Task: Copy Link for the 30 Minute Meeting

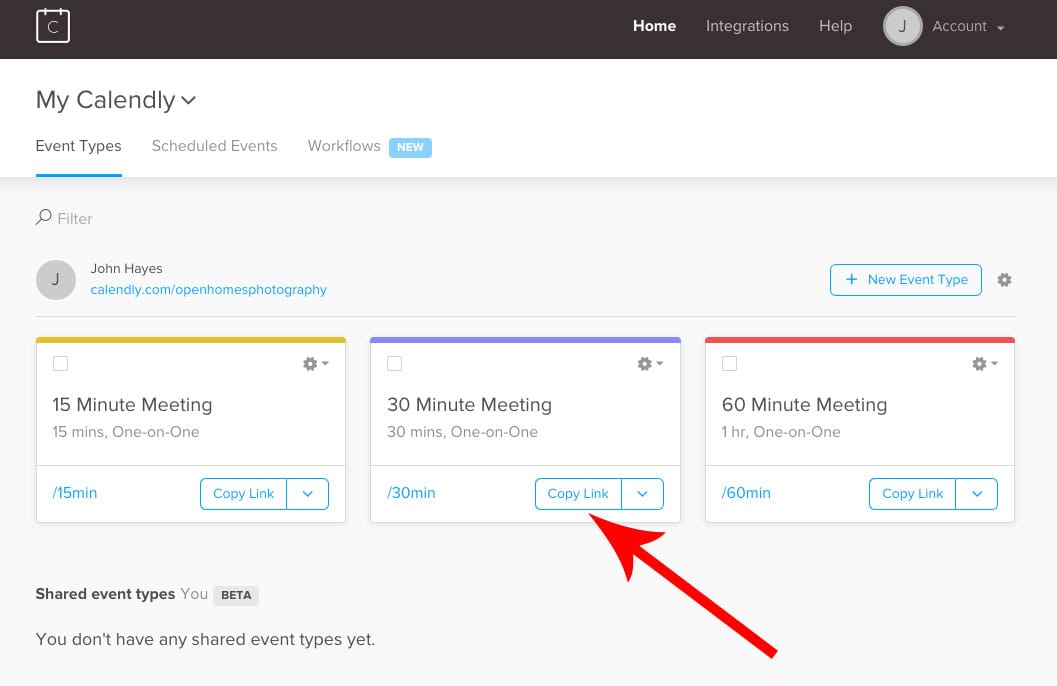Action: pos(578,494)
